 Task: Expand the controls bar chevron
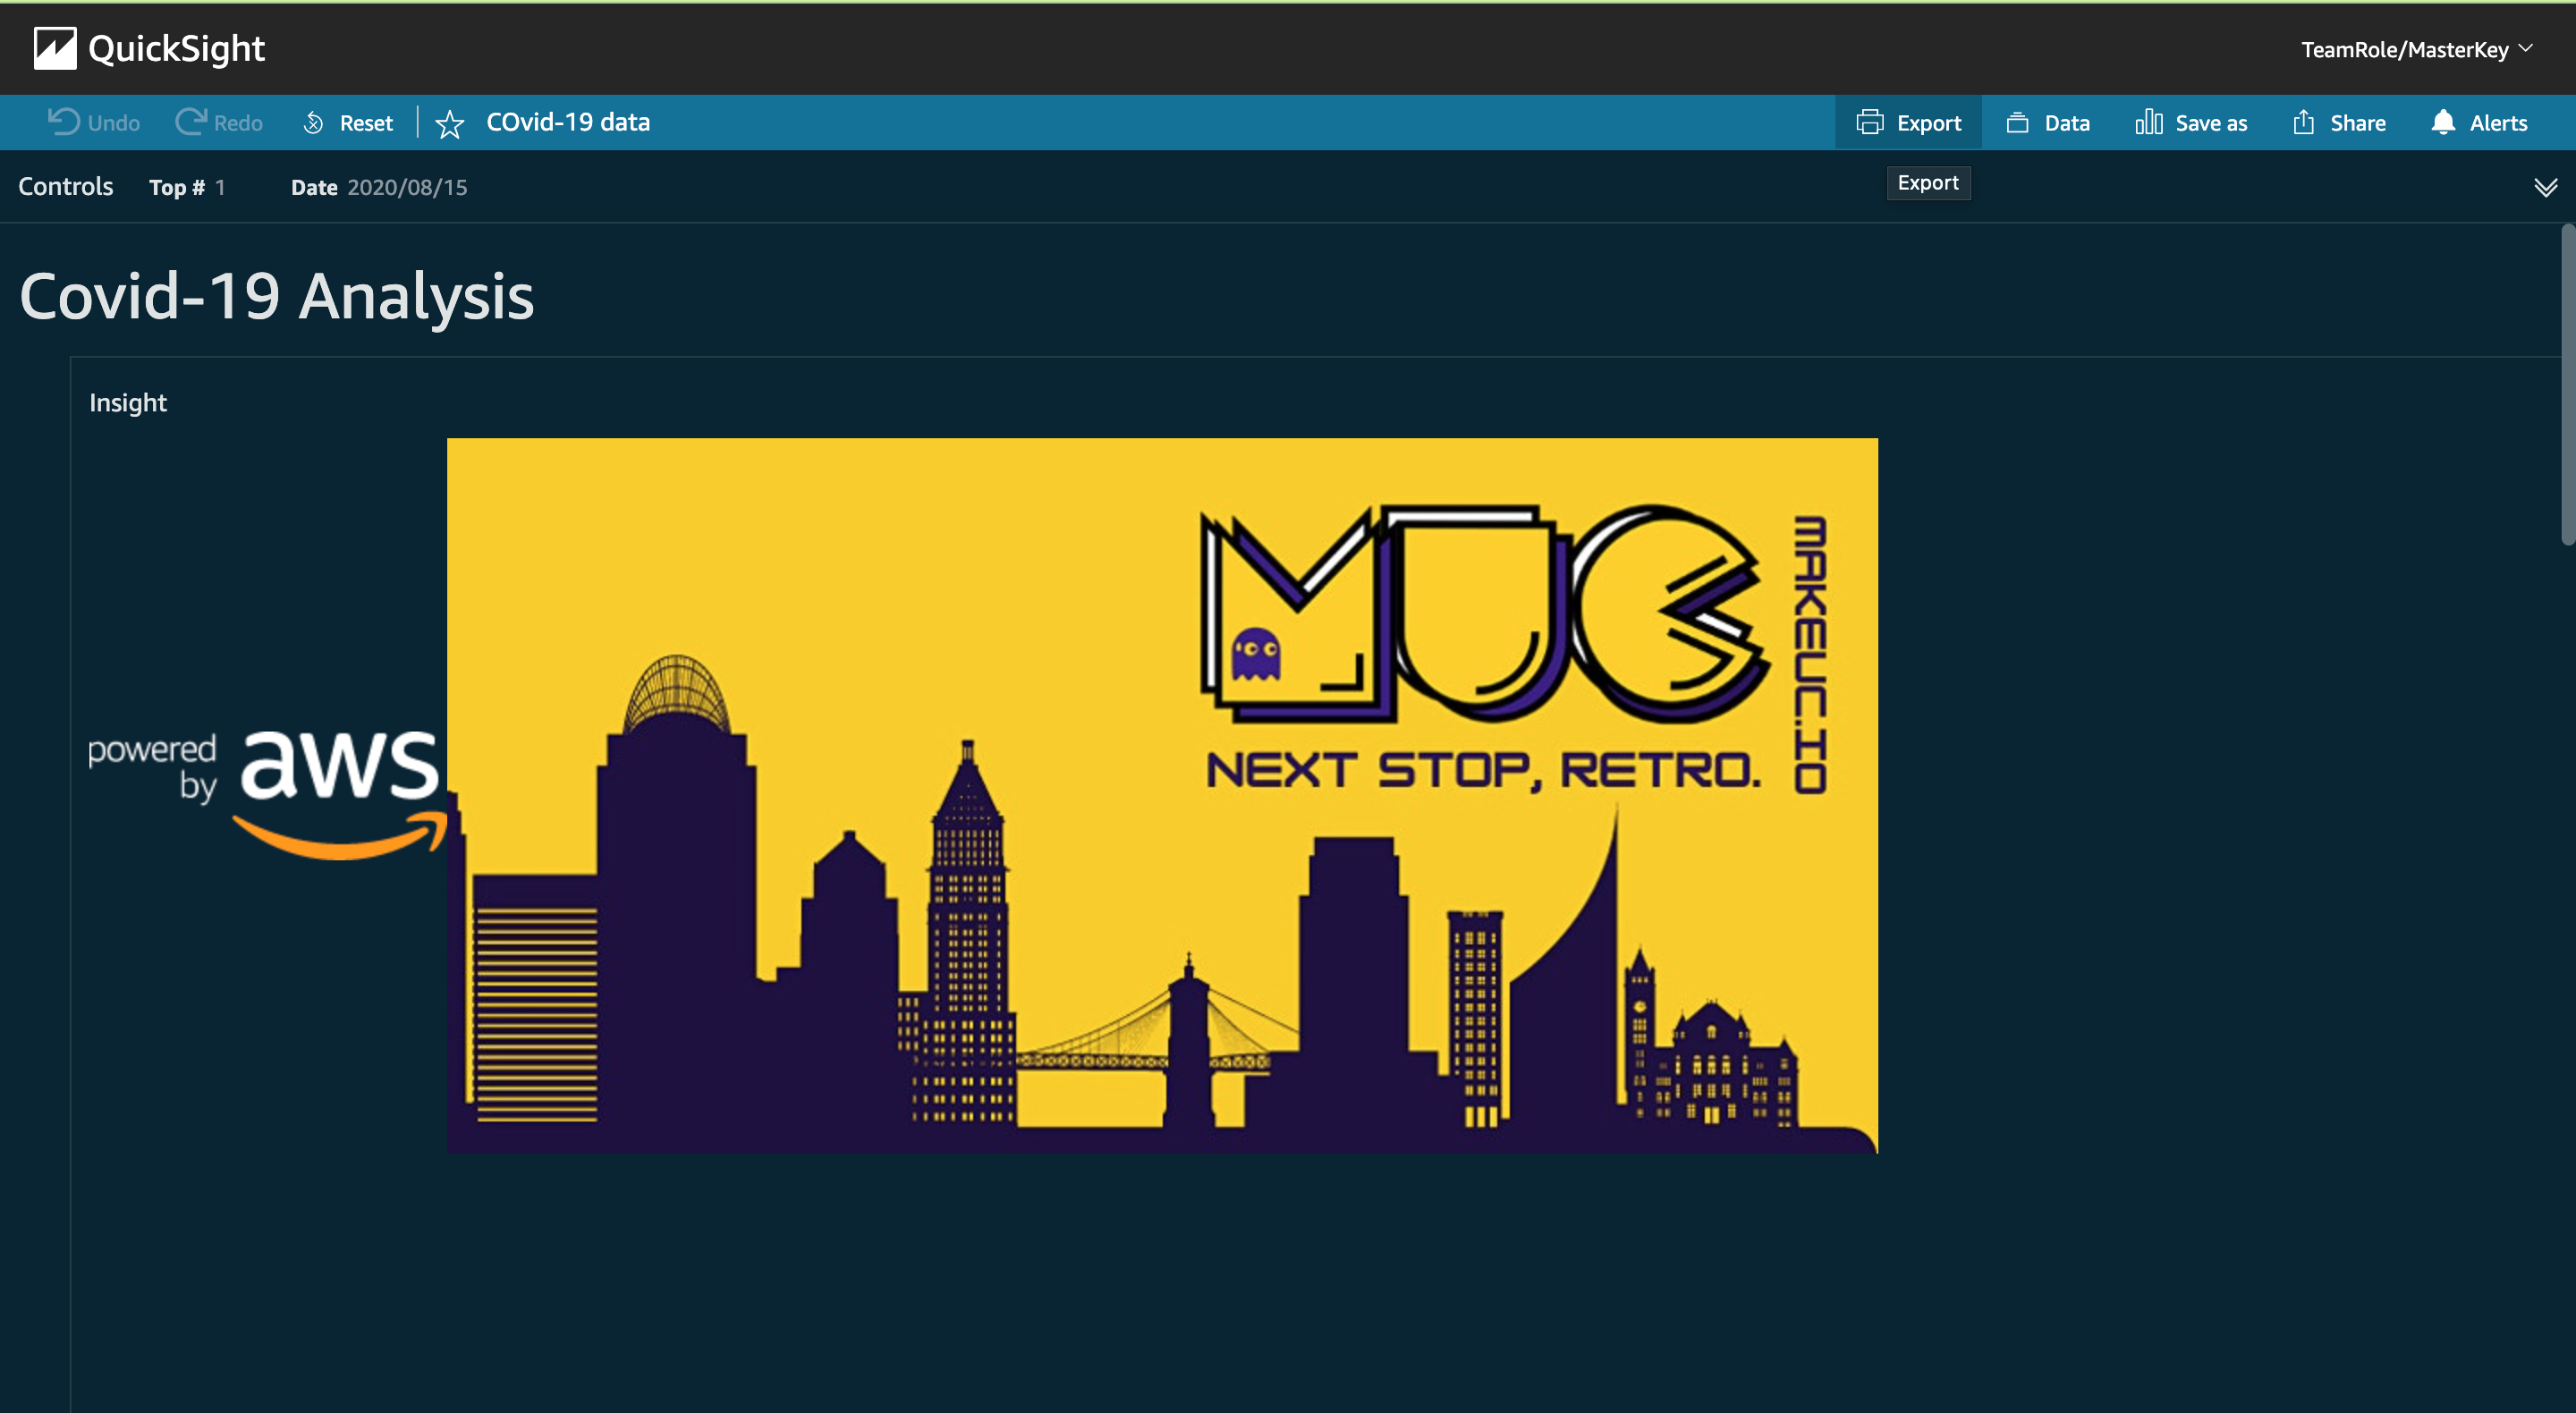pos(2545,188)
